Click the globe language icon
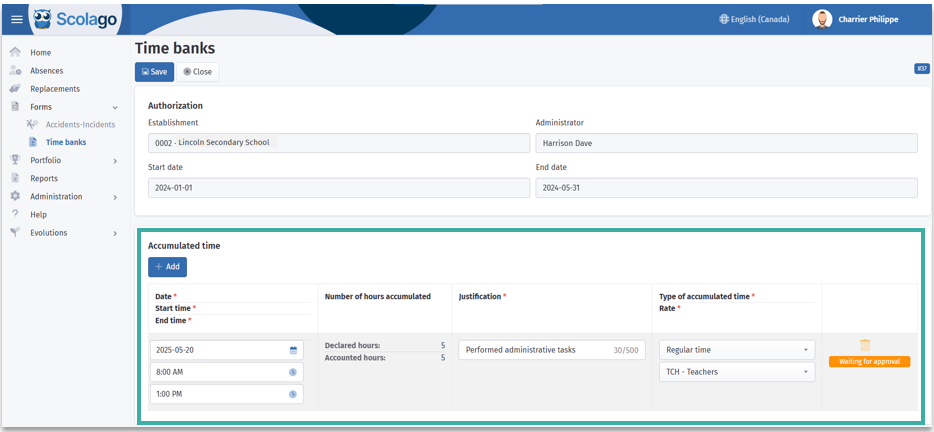The width and height of the screenshot is (934, 432). click(724, 19)
